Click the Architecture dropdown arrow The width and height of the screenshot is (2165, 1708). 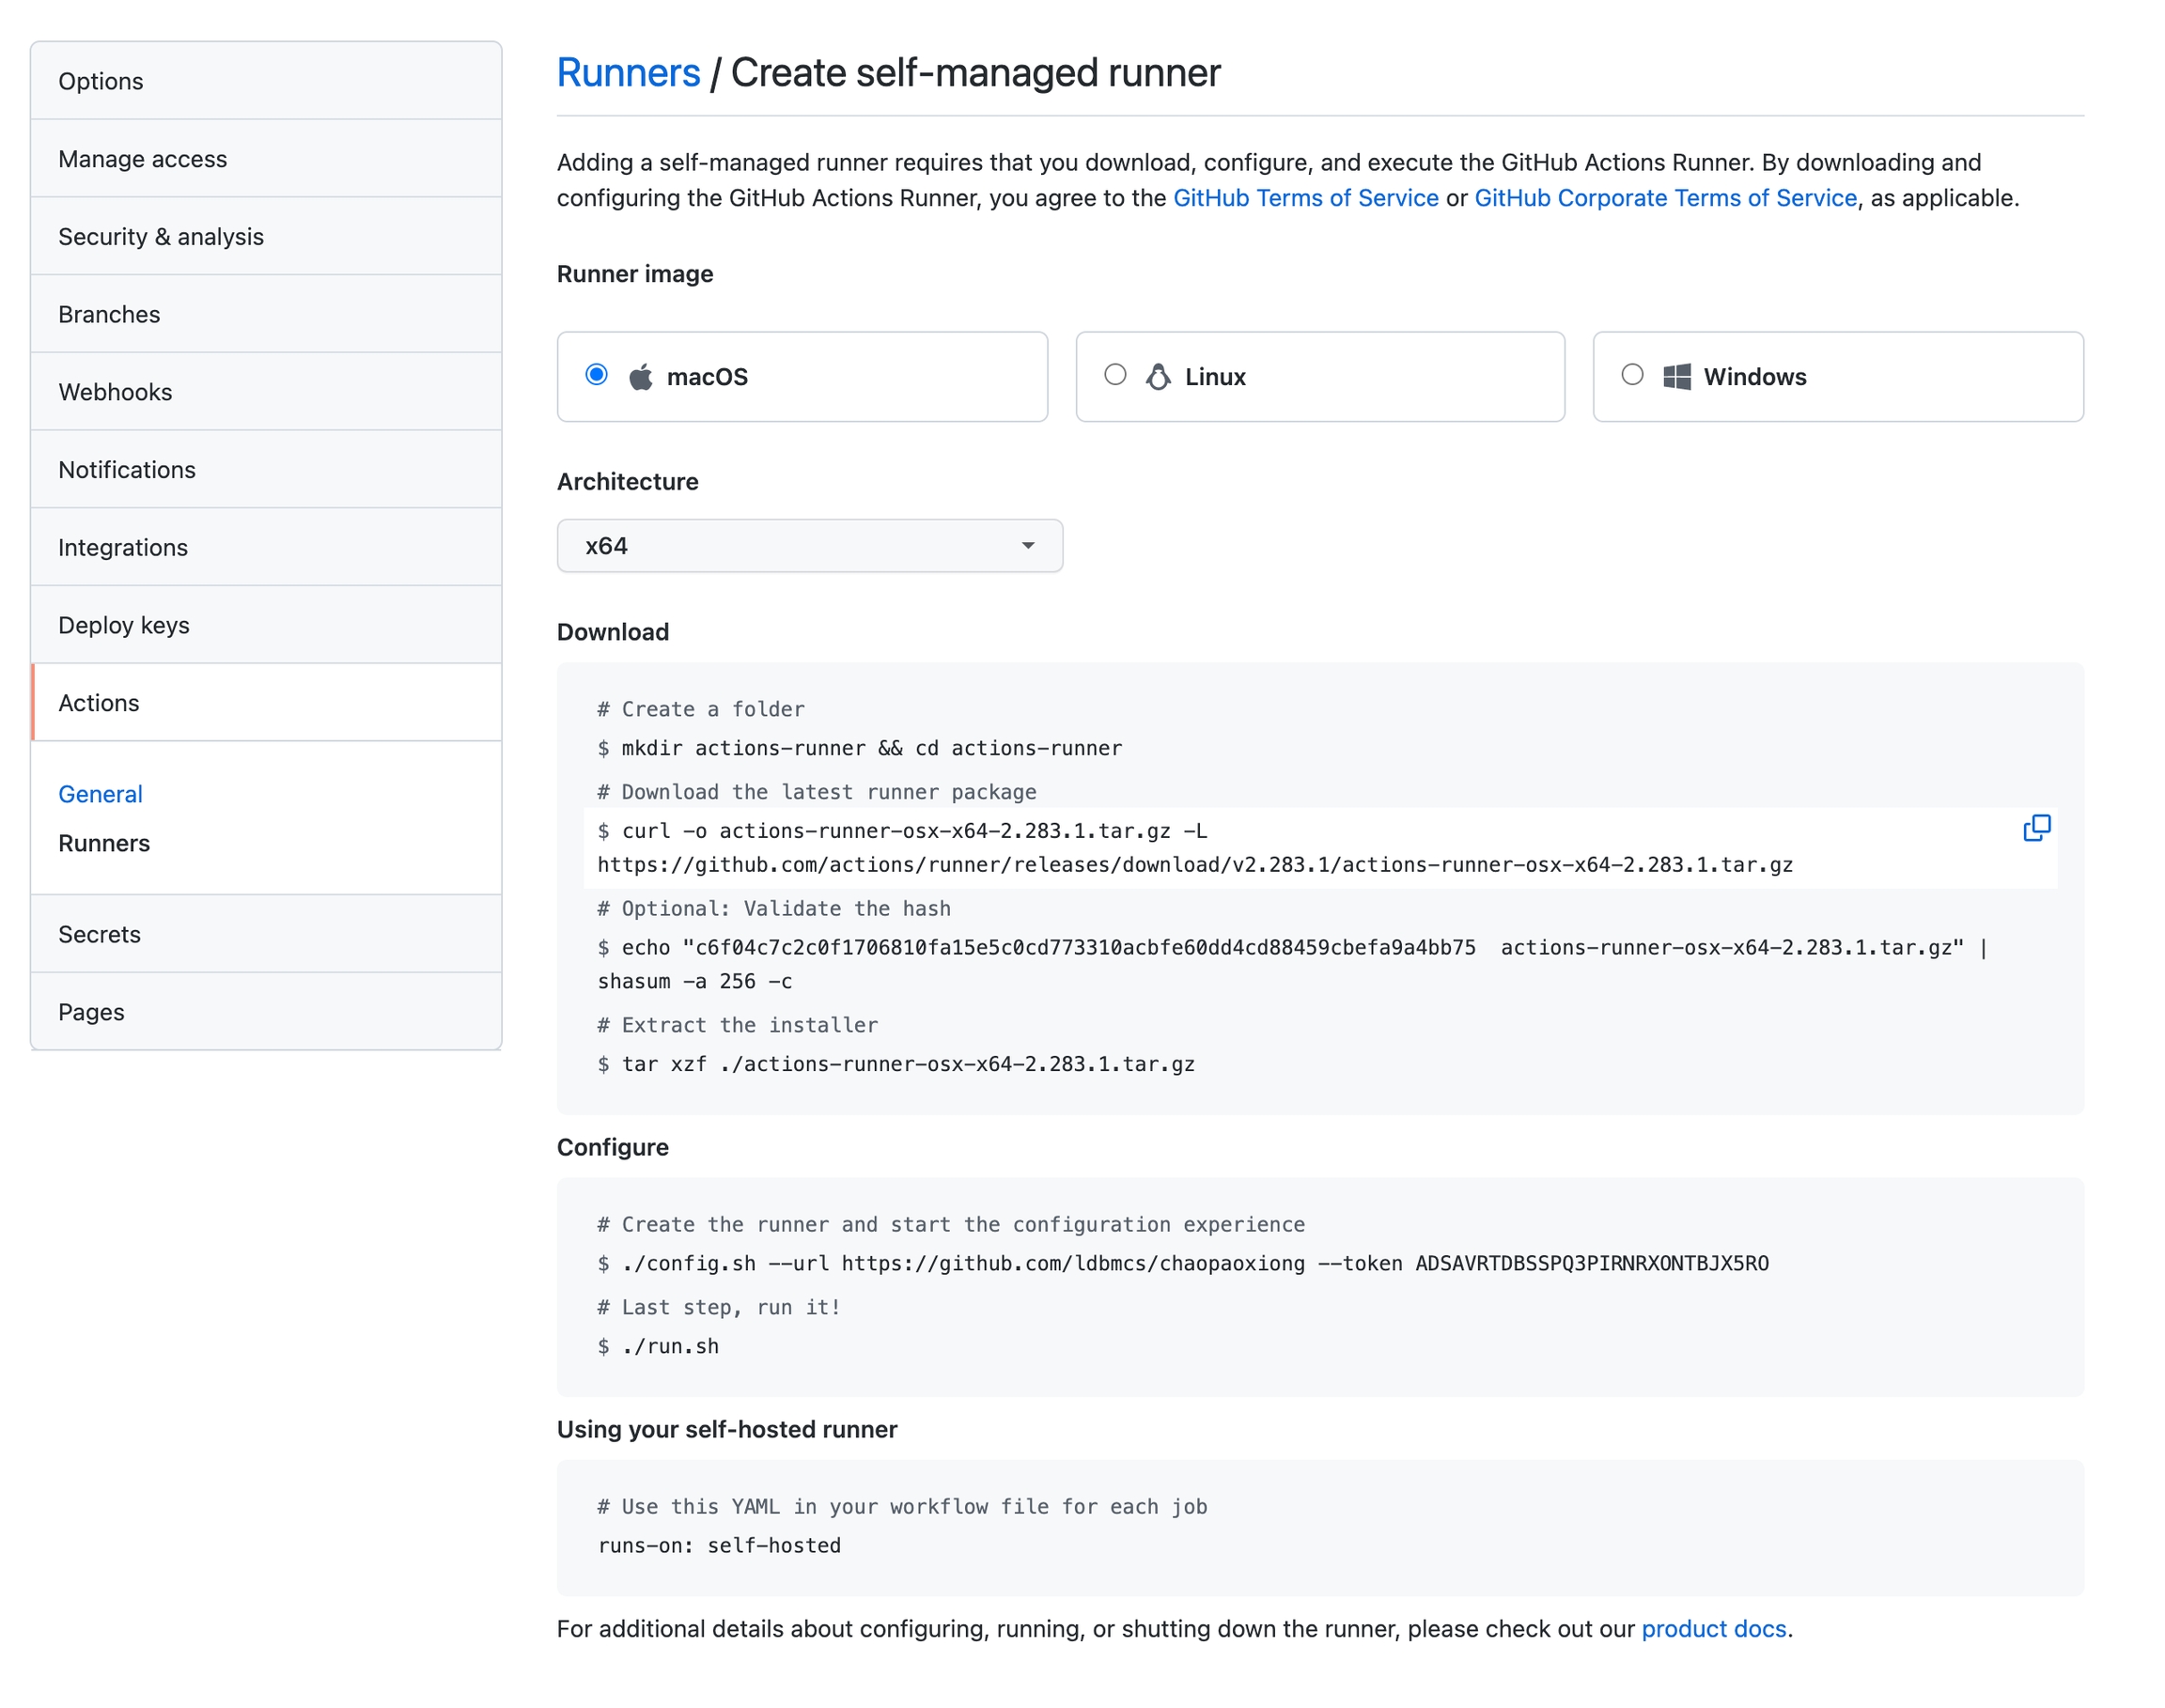1027,546
